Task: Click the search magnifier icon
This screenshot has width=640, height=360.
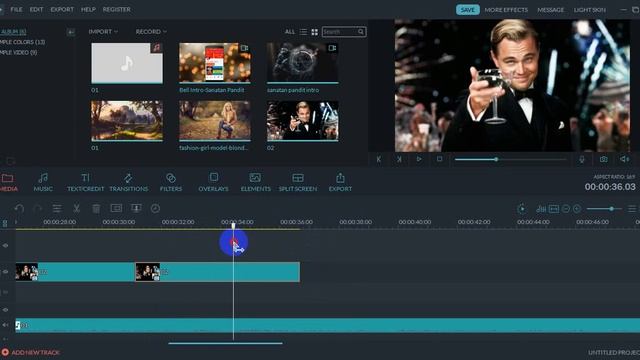Action: click(361, 31)
